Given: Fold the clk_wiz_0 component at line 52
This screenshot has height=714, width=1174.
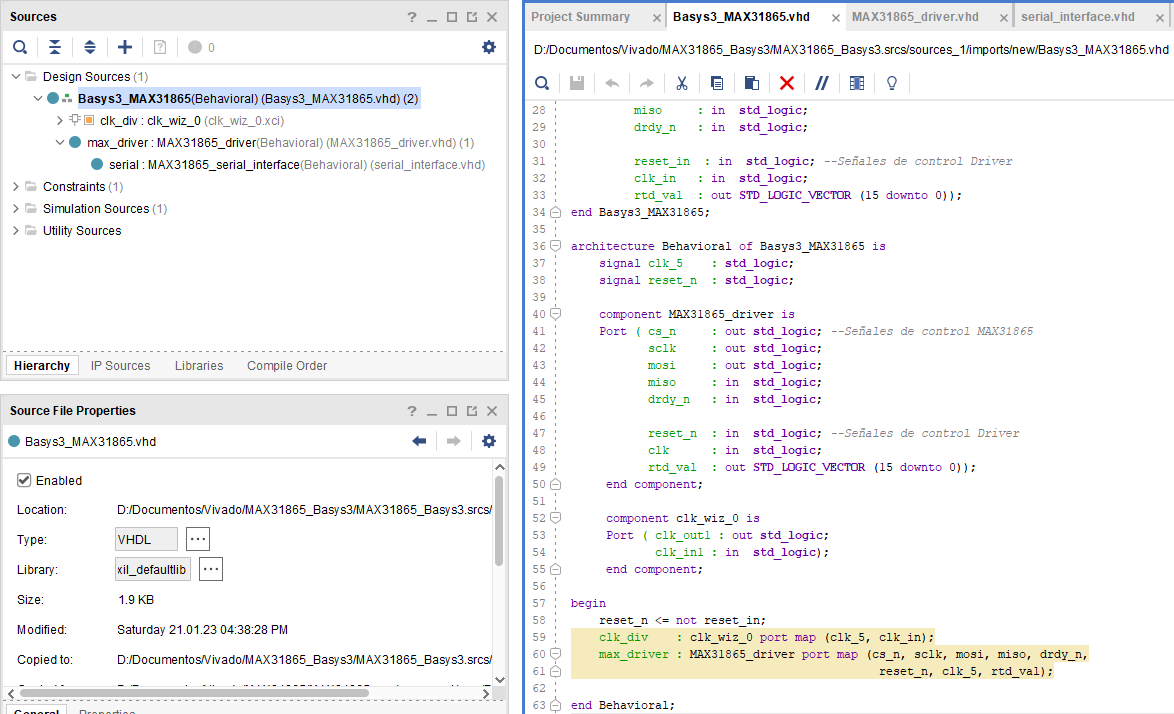Looking at the screenshot, I should tap(556, 518).
